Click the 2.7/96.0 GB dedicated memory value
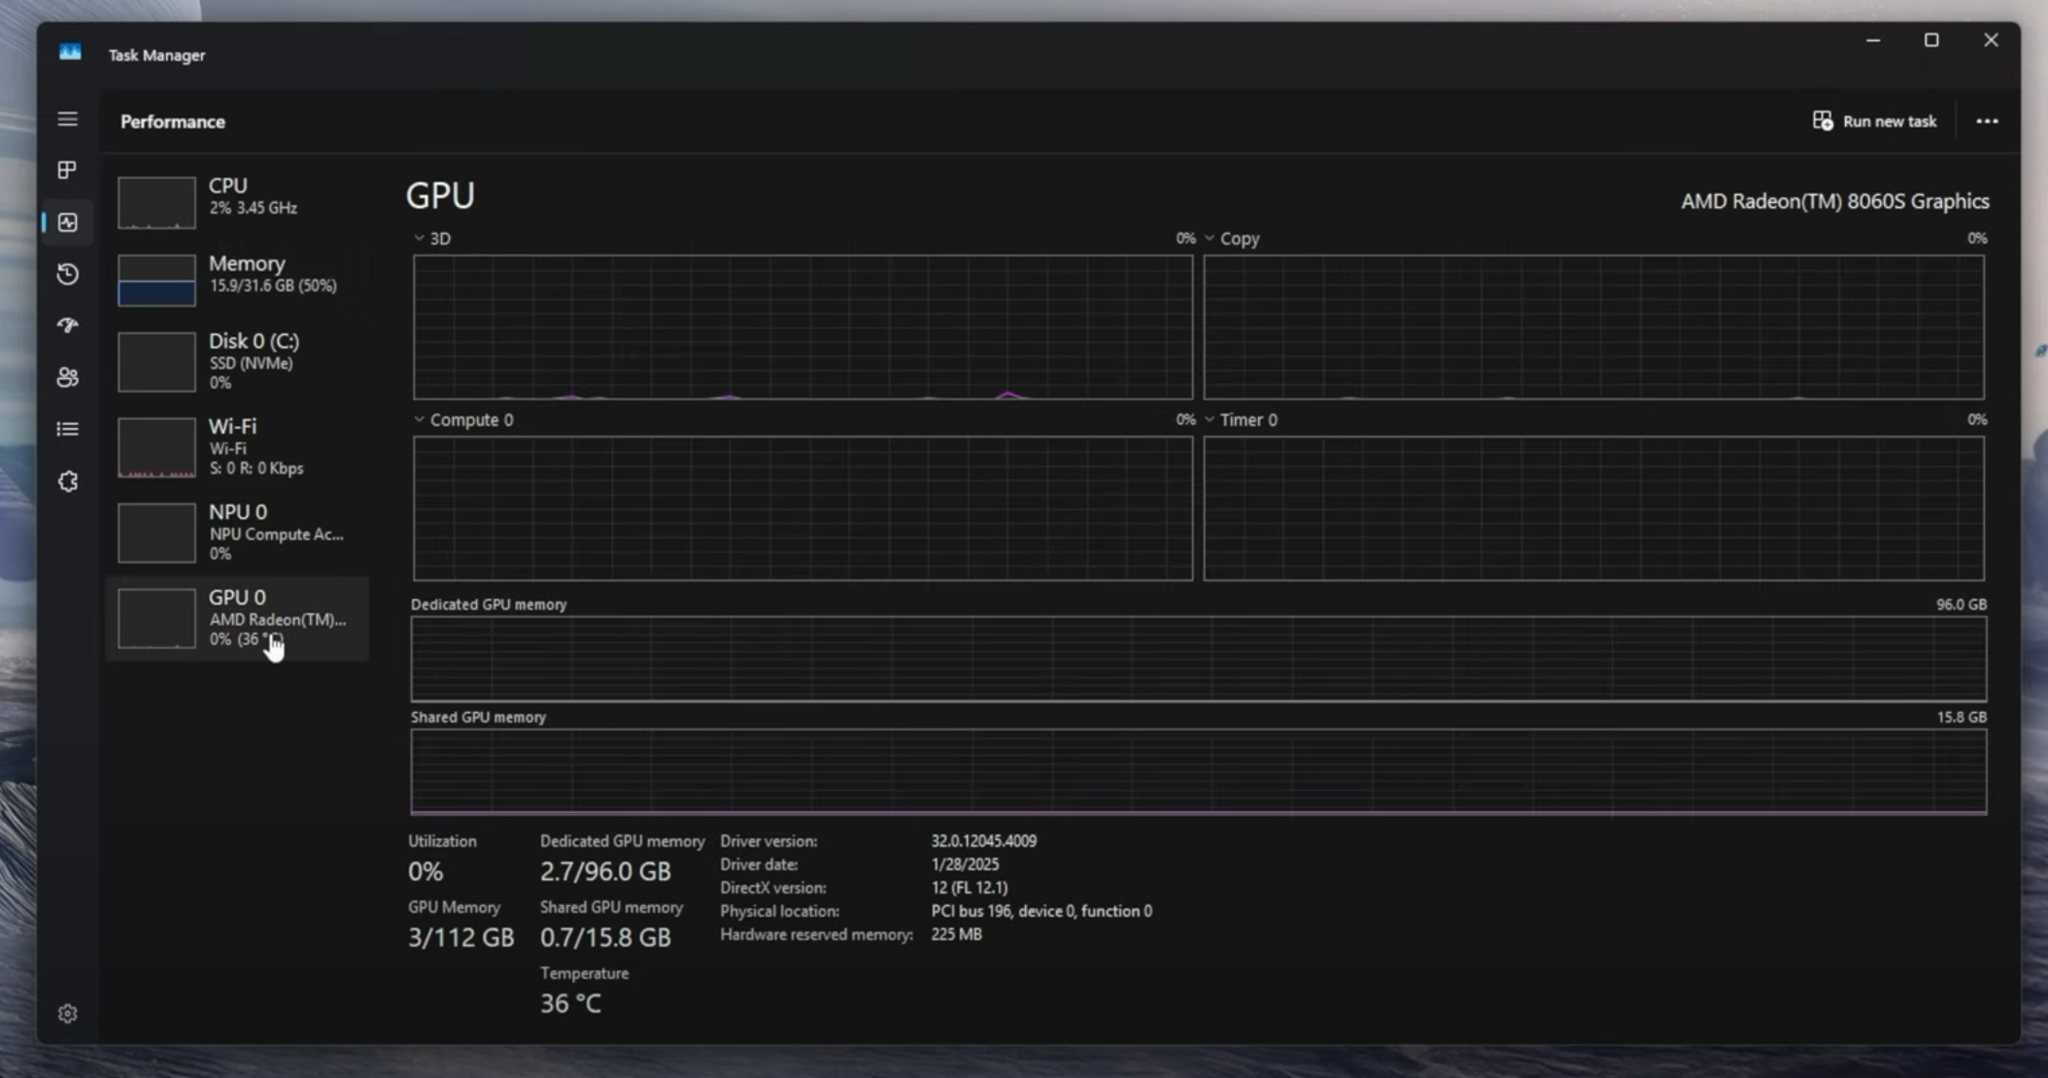 pyautogui.click(x=605, y=871)
